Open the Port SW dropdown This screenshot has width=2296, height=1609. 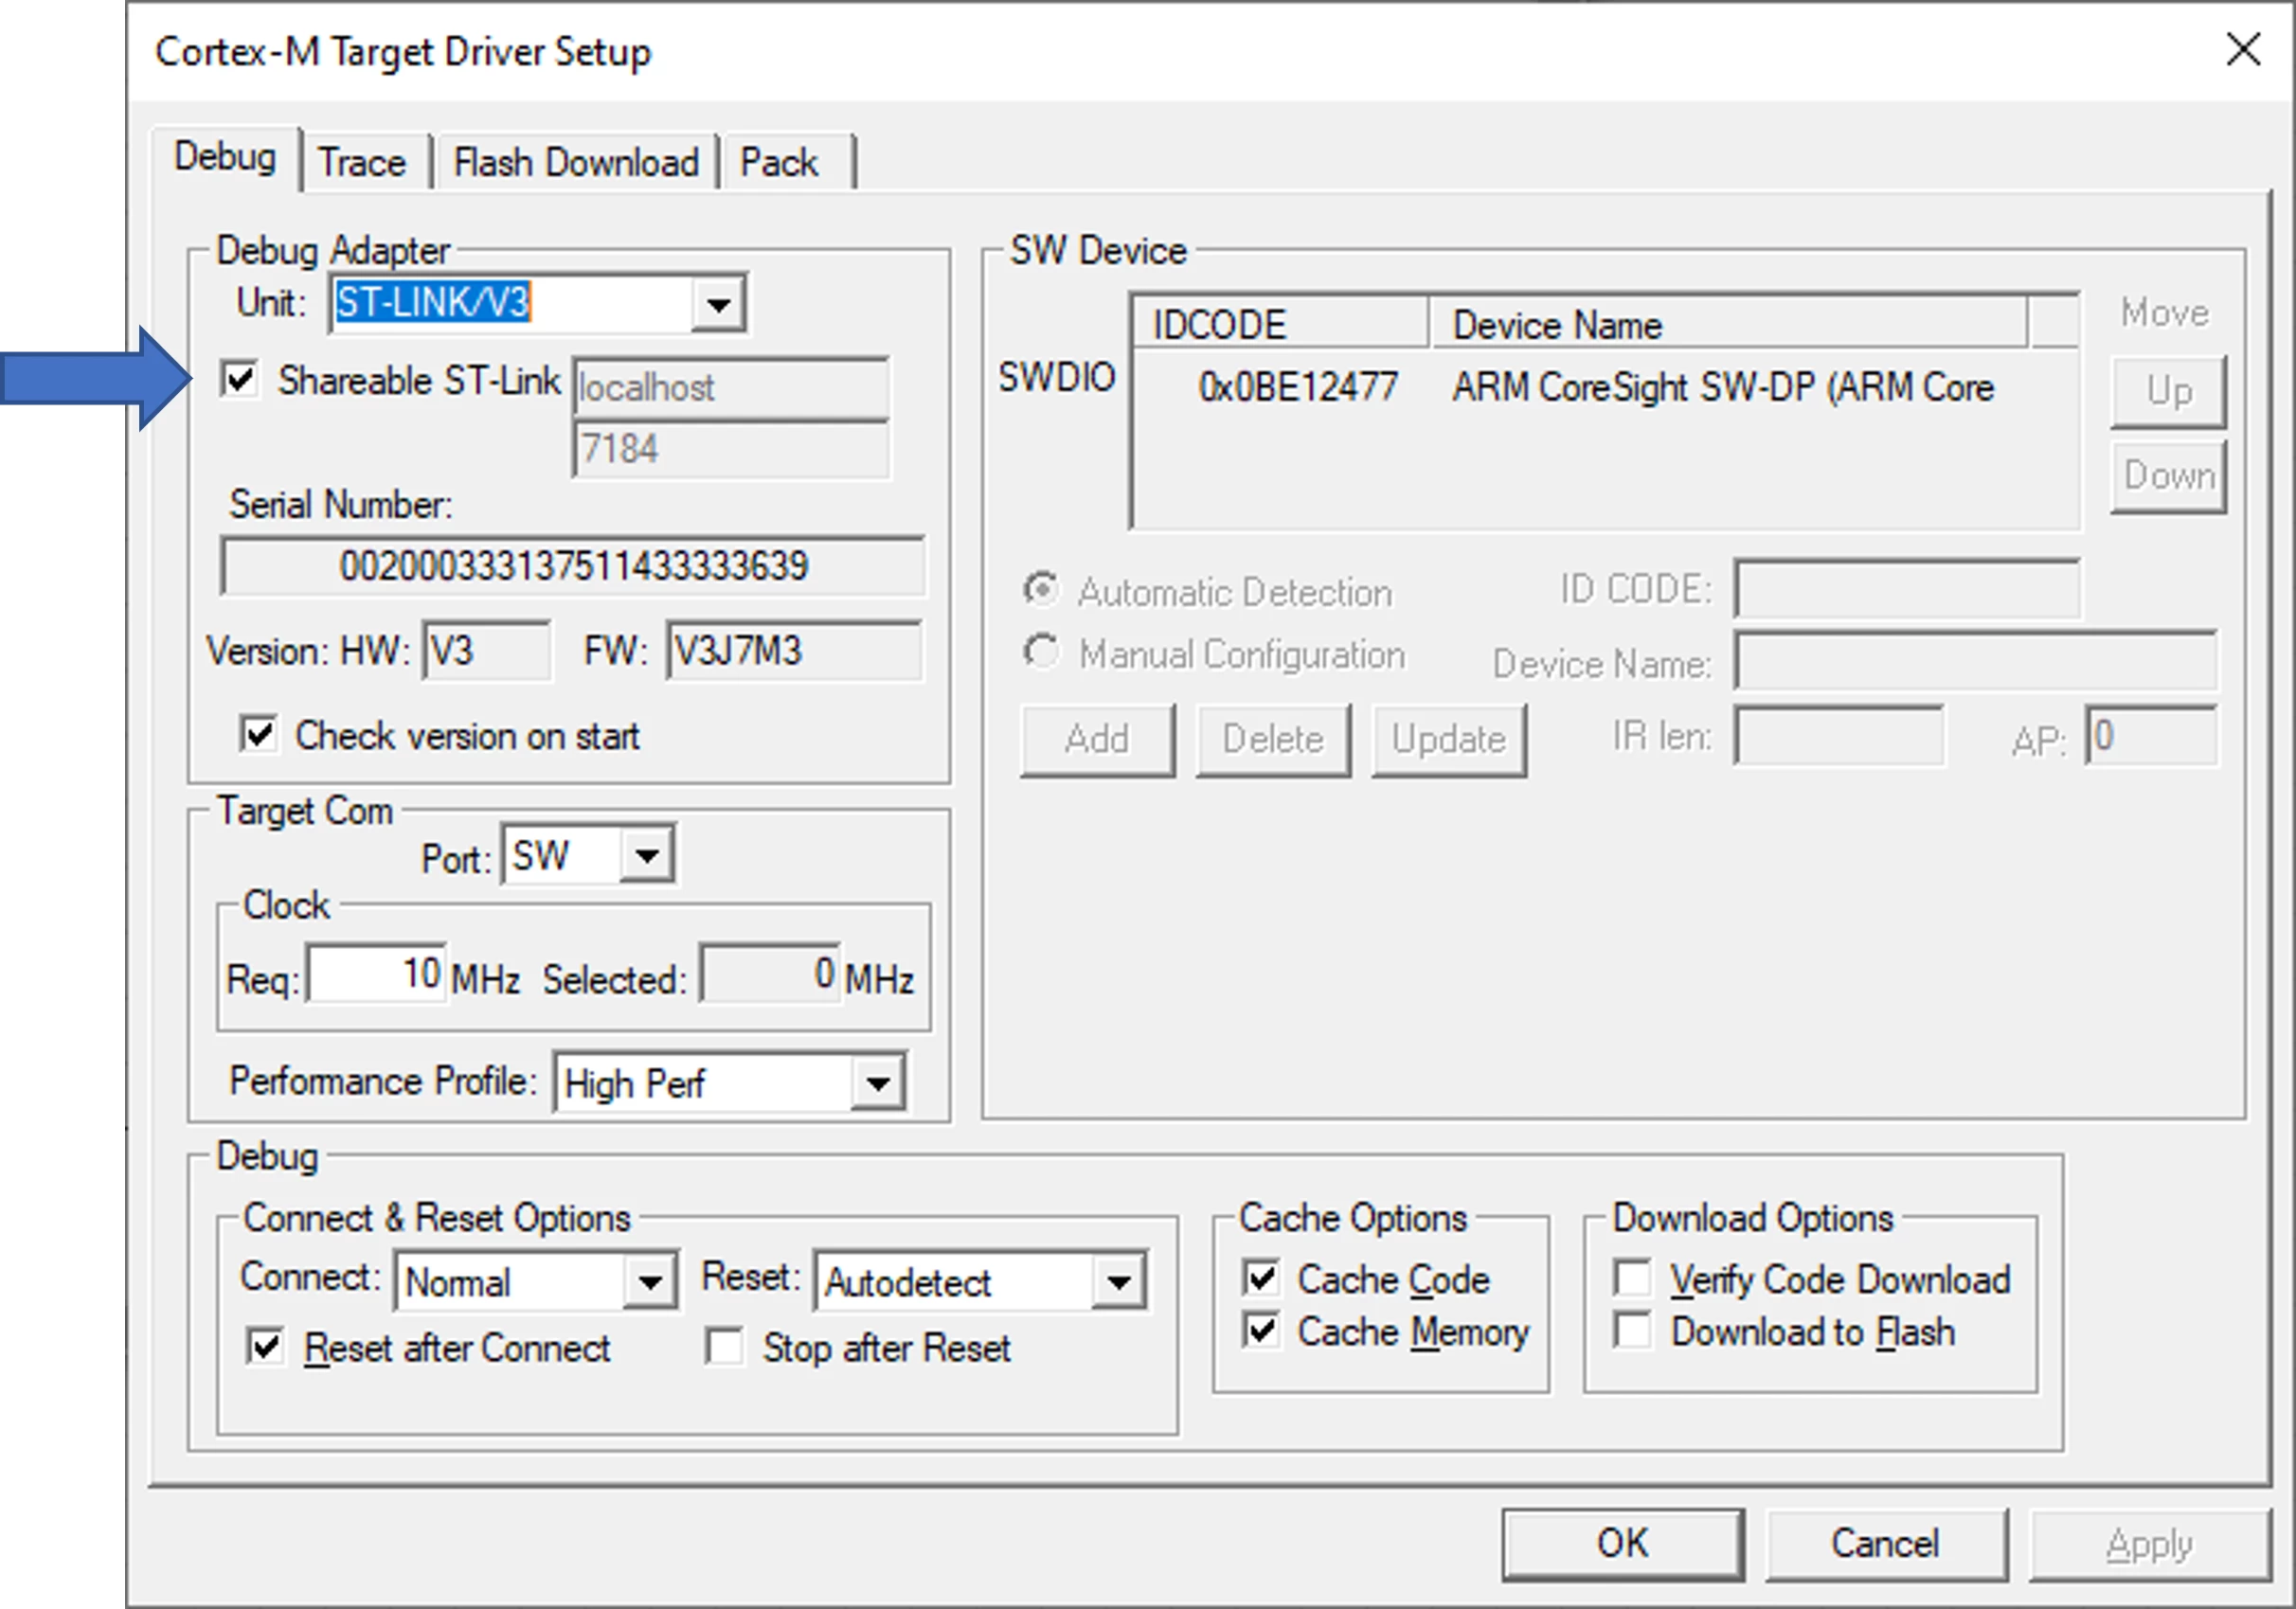(647, 856)
